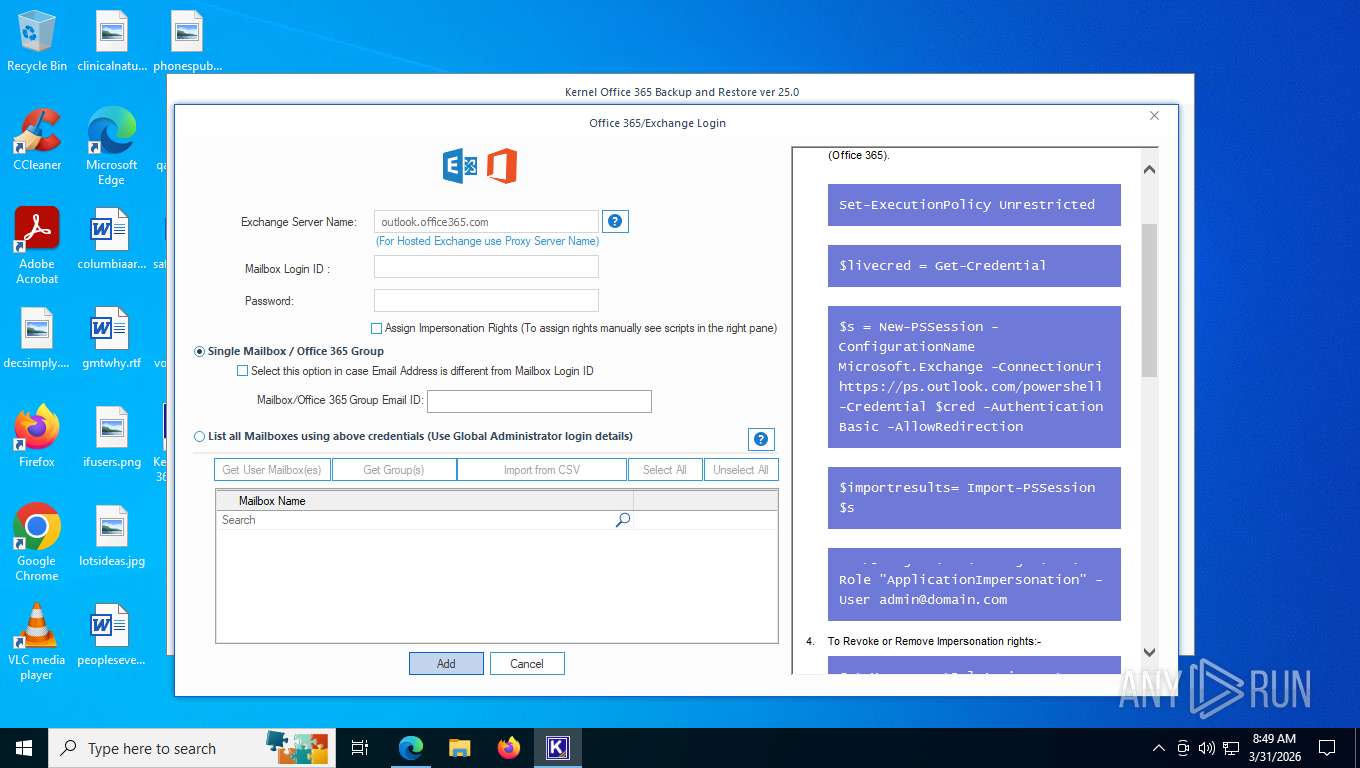Click 'For Hosted Exchange use Proxy Server Name' note
Image resolution: width=1360 pixels, height=768 pixels.
[487, 241]
